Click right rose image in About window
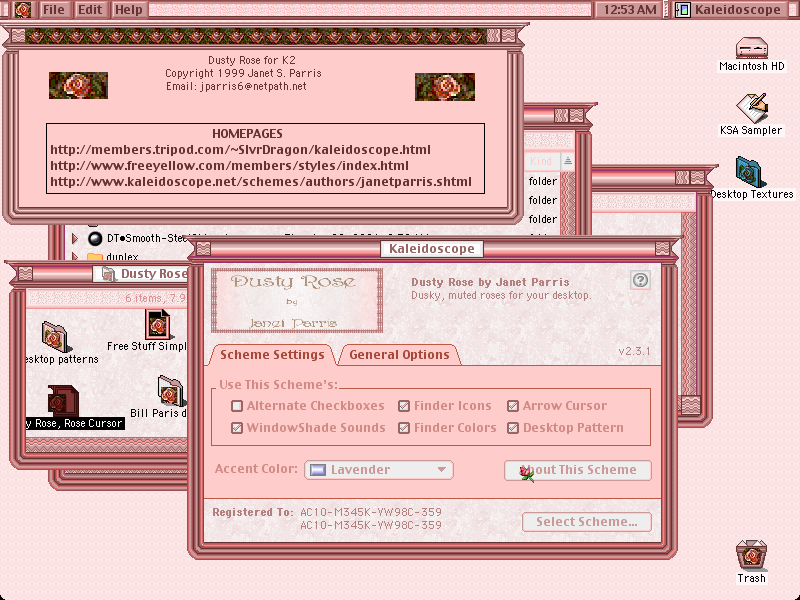Screen dimensions: 800x600 (445, 87)
